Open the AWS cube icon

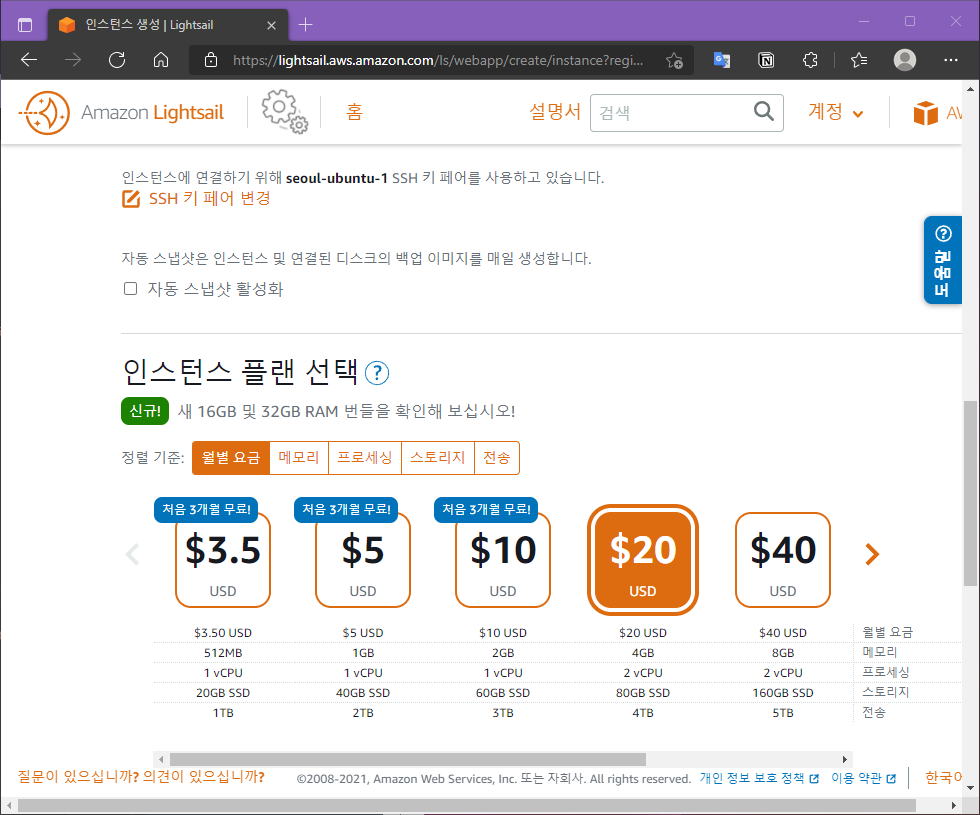tap(926, 113)
